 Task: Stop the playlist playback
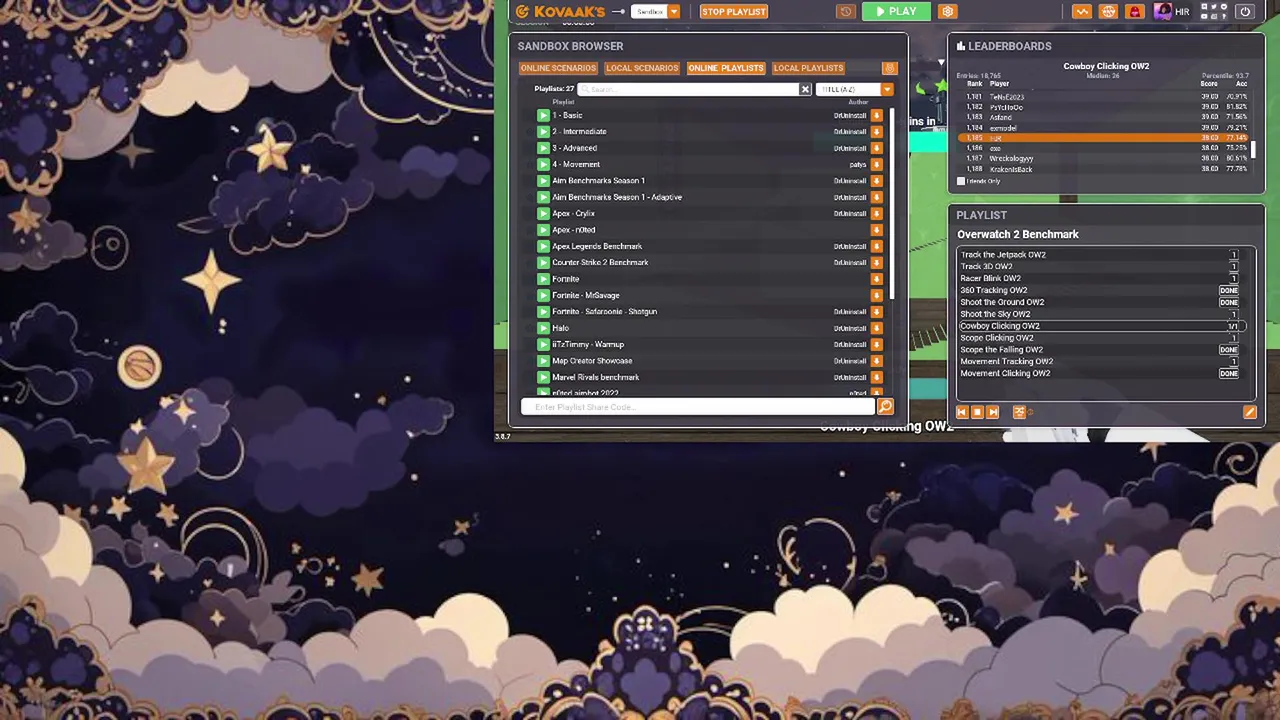977,412
